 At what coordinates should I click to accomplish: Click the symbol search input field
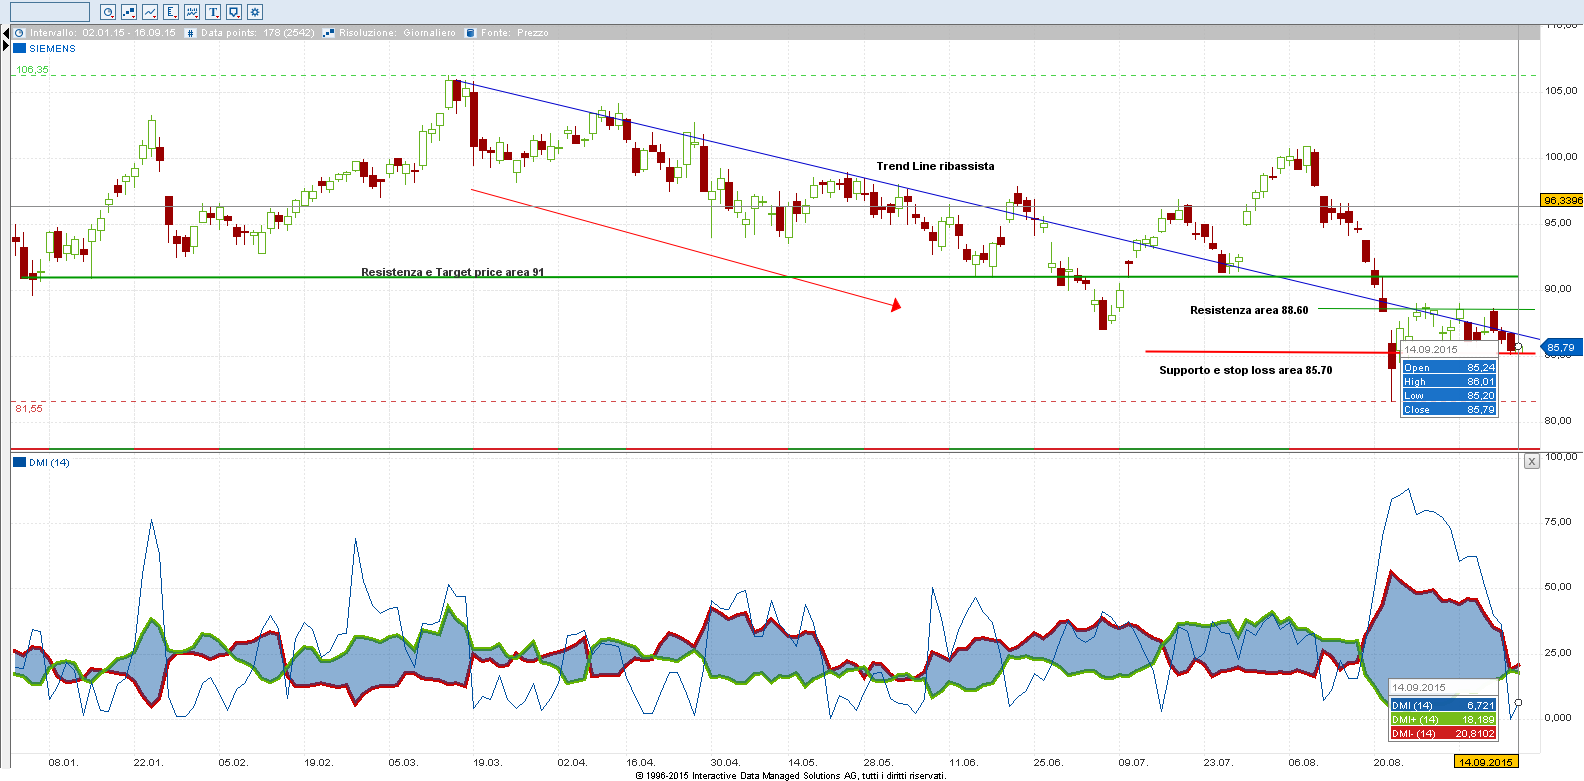(50, 12)
